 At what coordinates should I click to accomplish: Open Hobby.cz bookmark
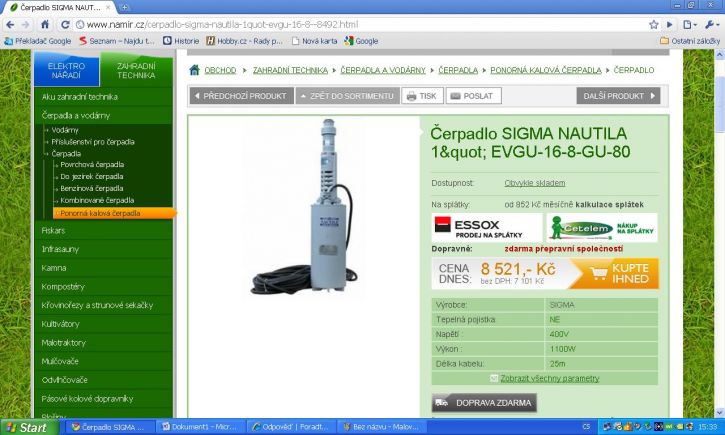[244, 41]
